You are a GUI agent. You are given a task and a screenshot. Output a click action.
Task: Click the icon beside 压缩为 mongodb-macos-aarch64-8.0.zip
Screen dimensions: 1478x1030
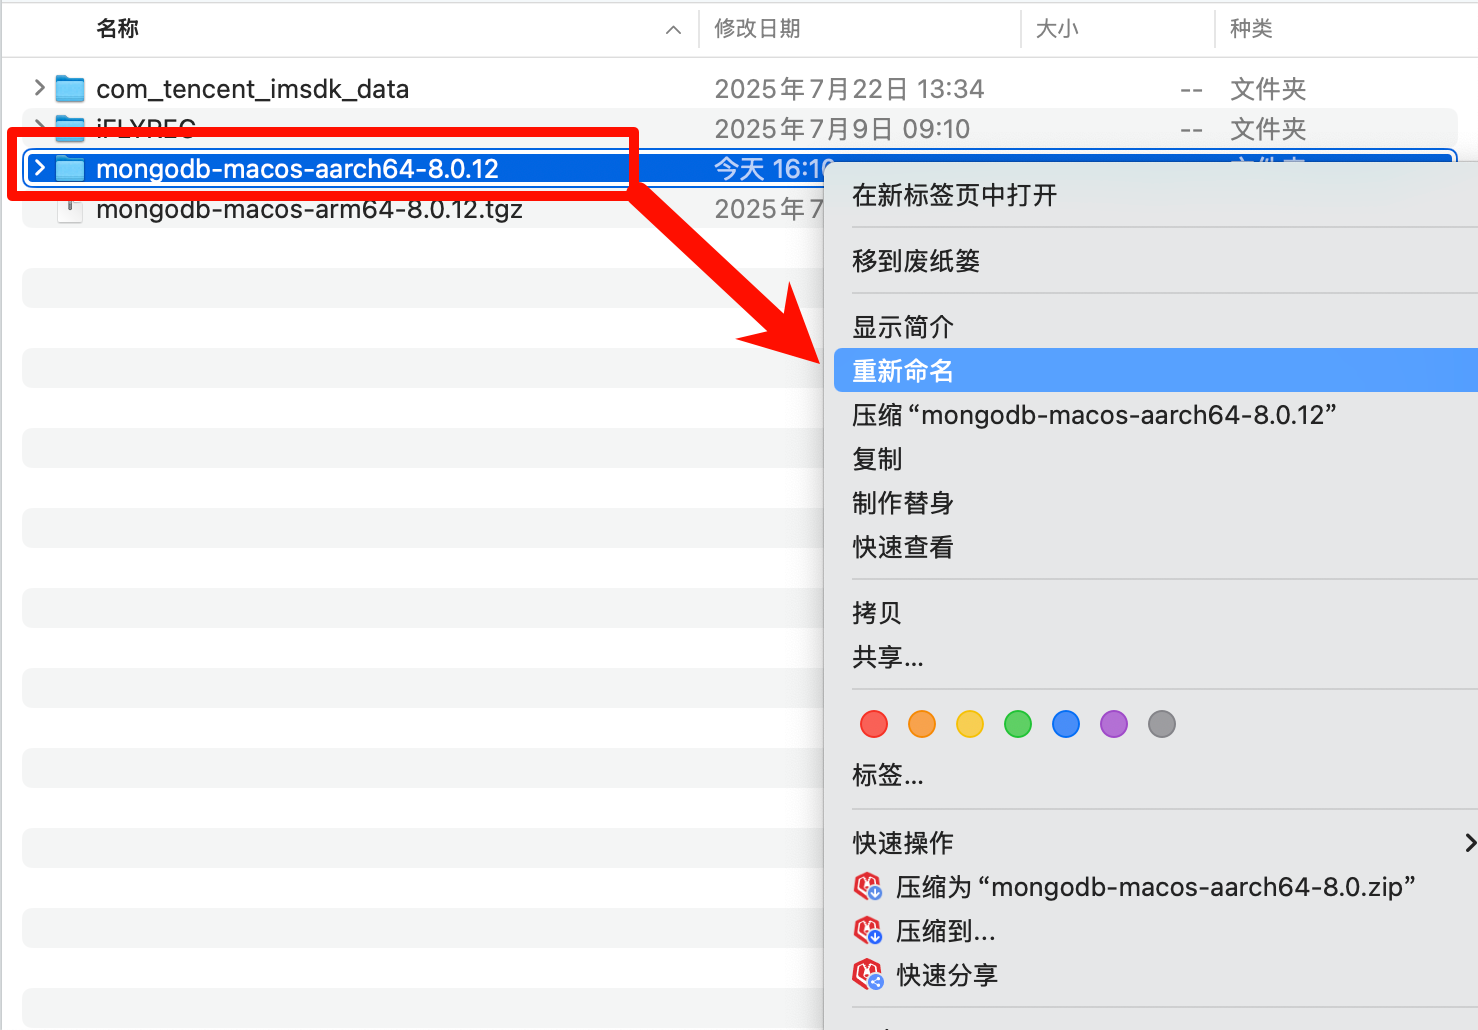click(x=867, y=887)
